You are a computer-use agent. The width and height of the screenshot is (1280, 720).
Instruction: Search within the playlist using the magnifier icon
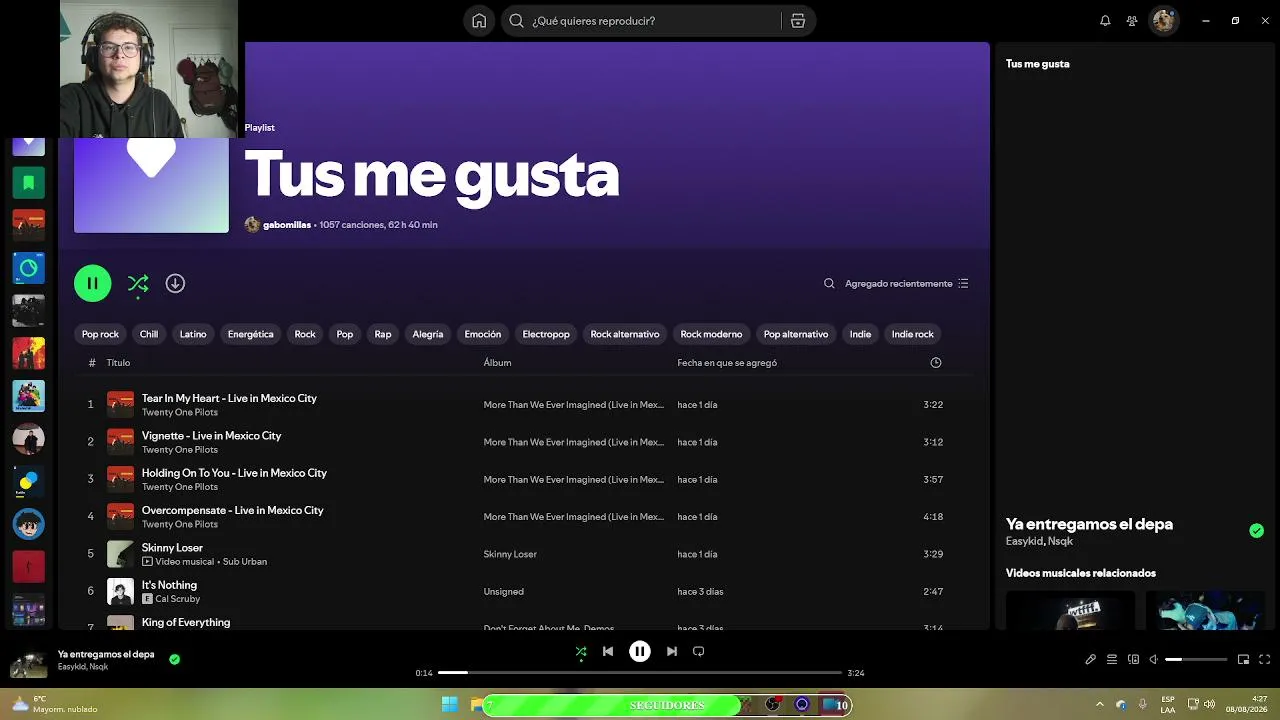point(829,284)
